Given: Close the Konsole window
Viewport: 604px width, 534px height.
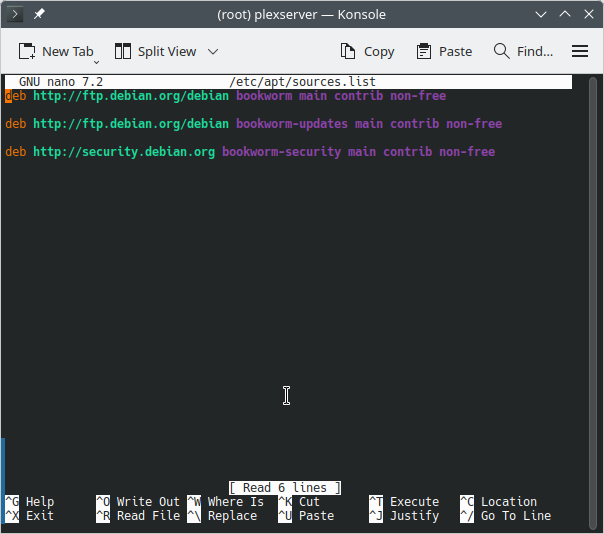Looking at the screenshot, I should click(x=589, y=15).
